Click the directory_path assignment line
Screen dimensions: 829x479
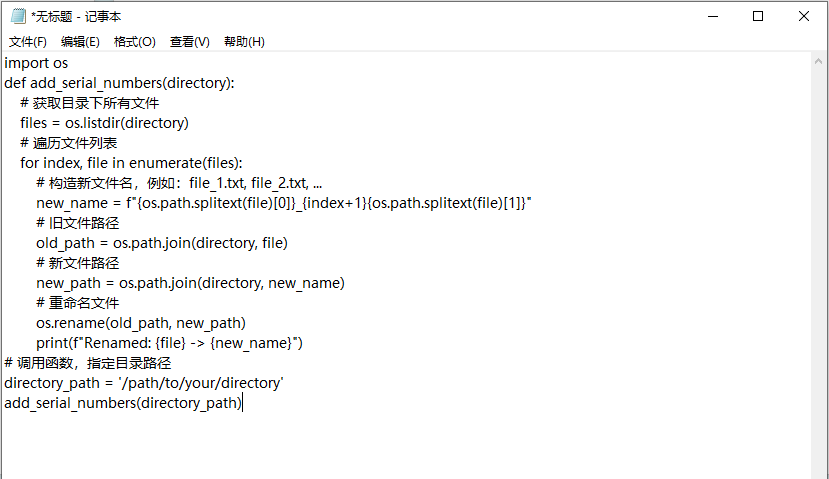tap(144, 383)
